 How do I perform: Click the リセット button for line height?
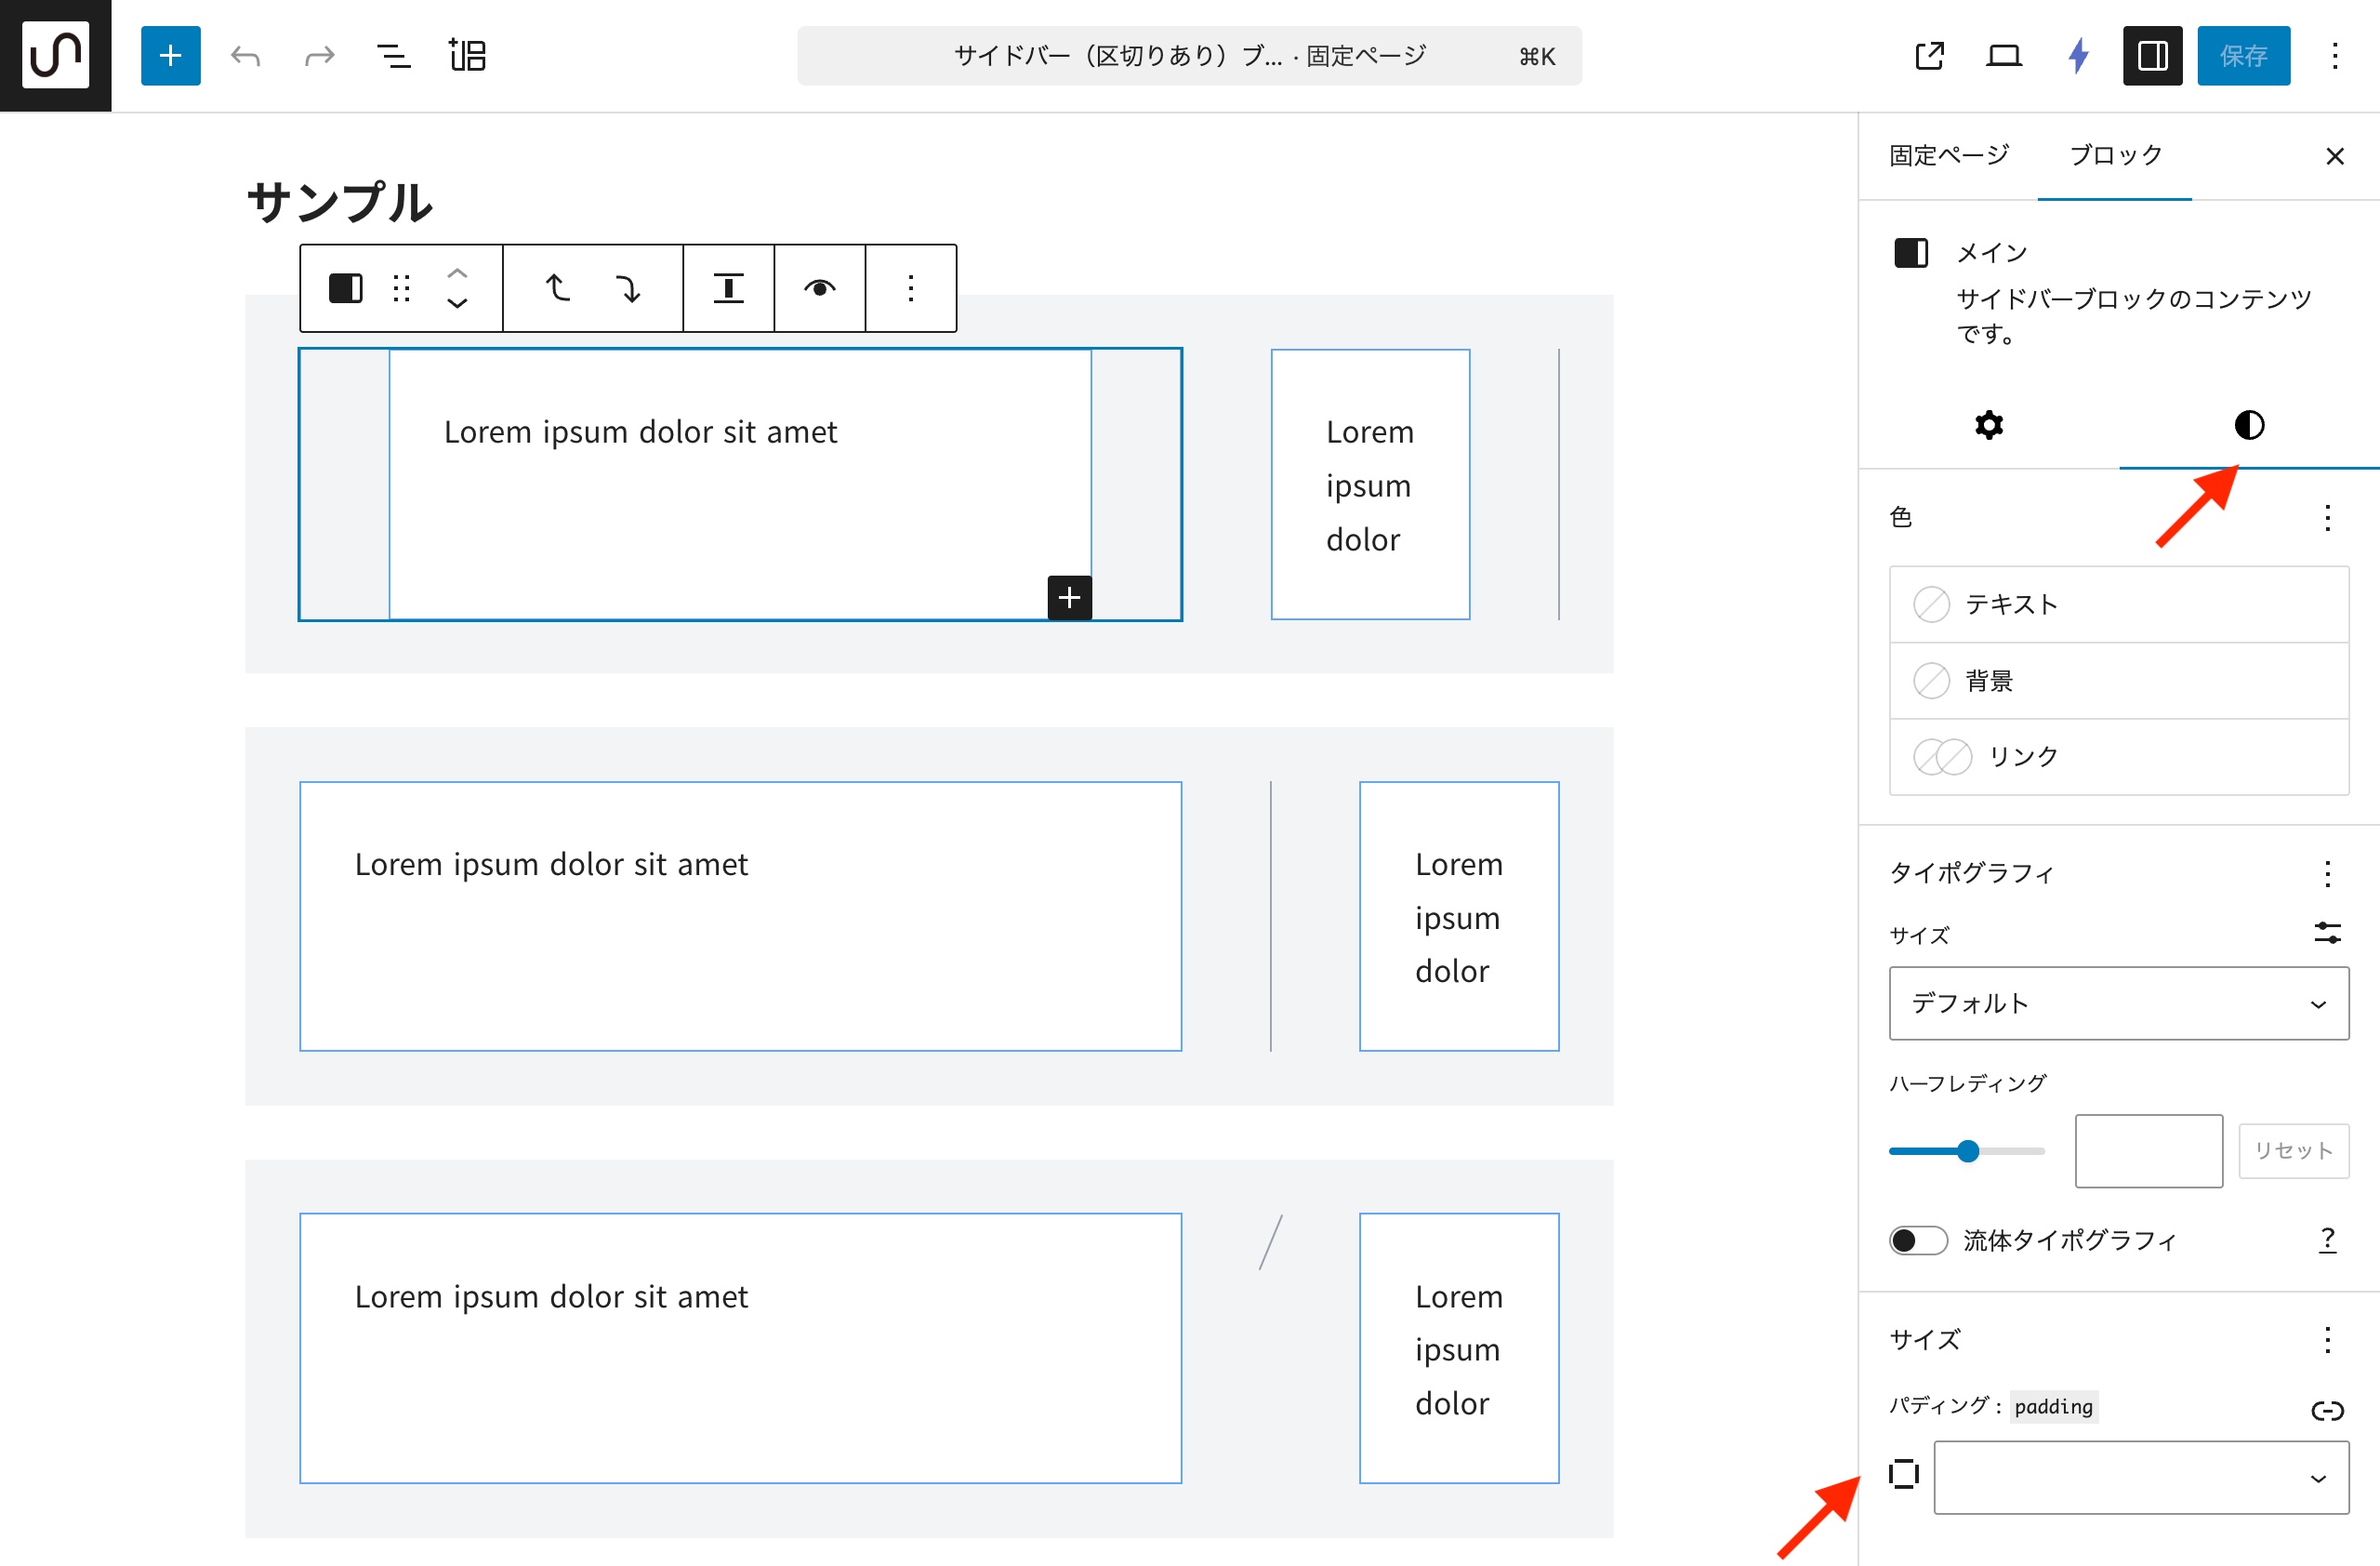coord(2292,1150)
